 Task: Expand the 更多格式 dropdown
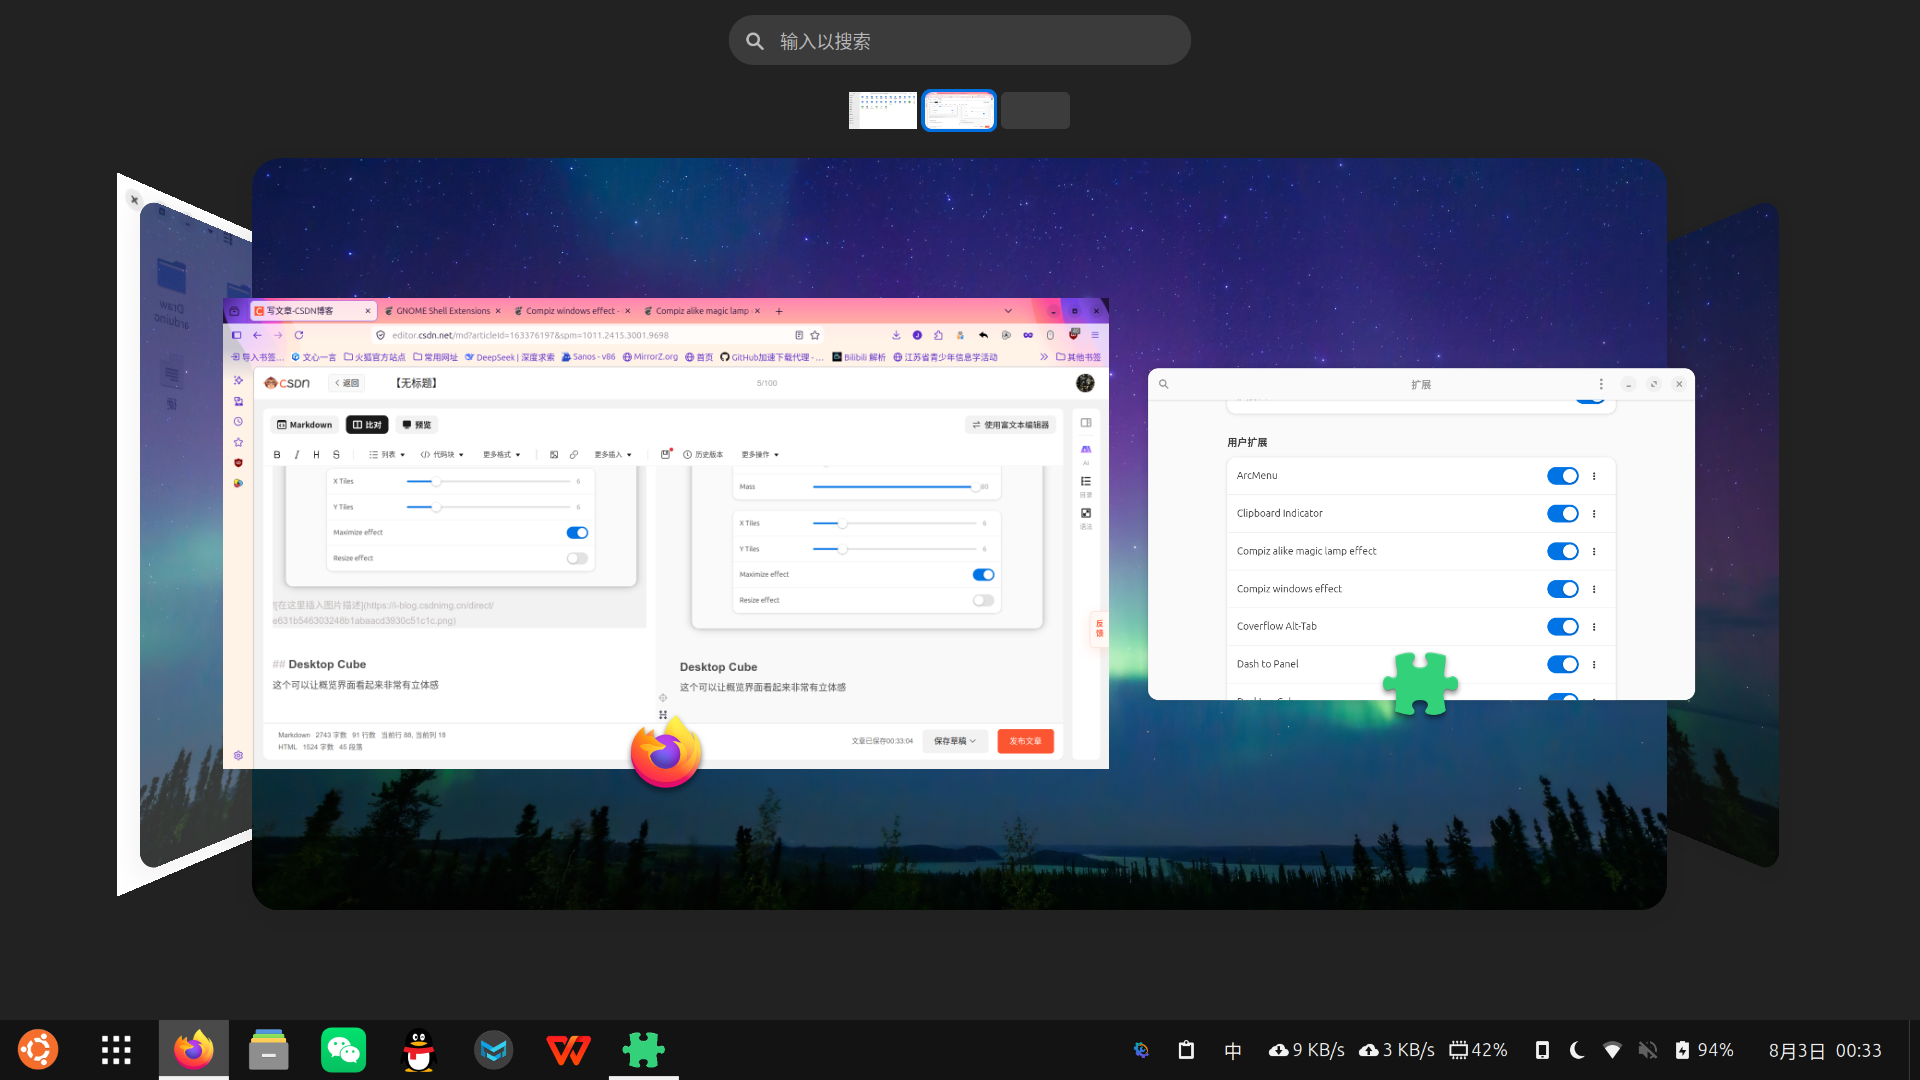pos(502,455)
